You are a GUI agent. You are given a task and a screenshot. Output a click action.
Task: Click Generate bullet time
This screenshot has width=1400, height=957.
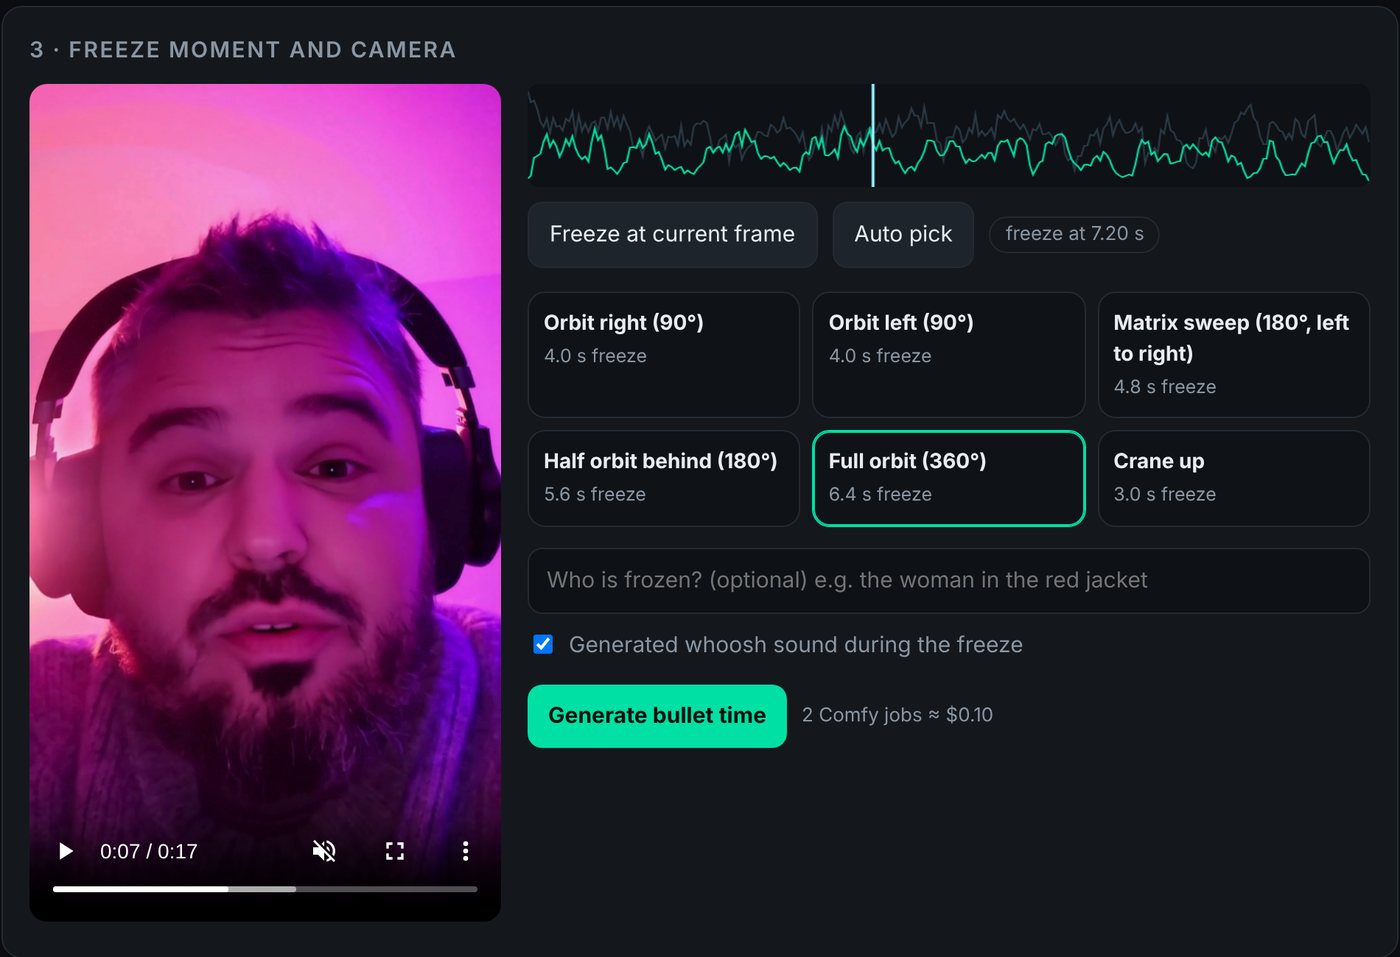[x=657, y=716]
